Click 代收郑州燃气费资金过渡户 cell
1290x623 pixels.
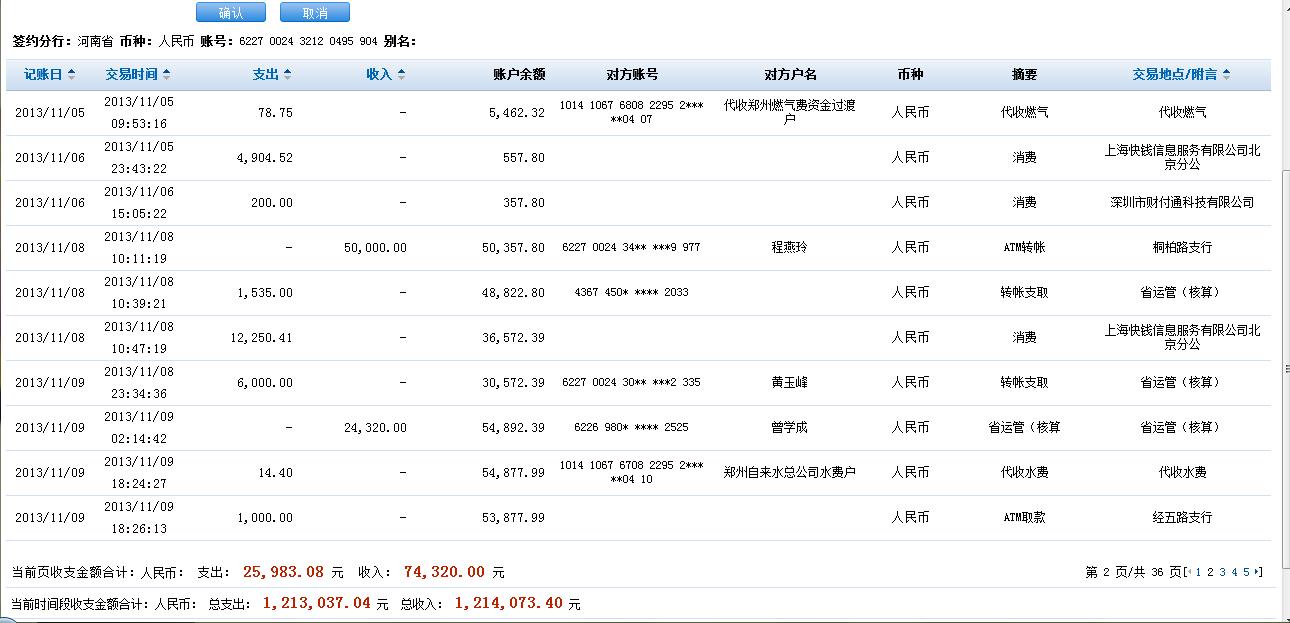click(x=789, y=112)
